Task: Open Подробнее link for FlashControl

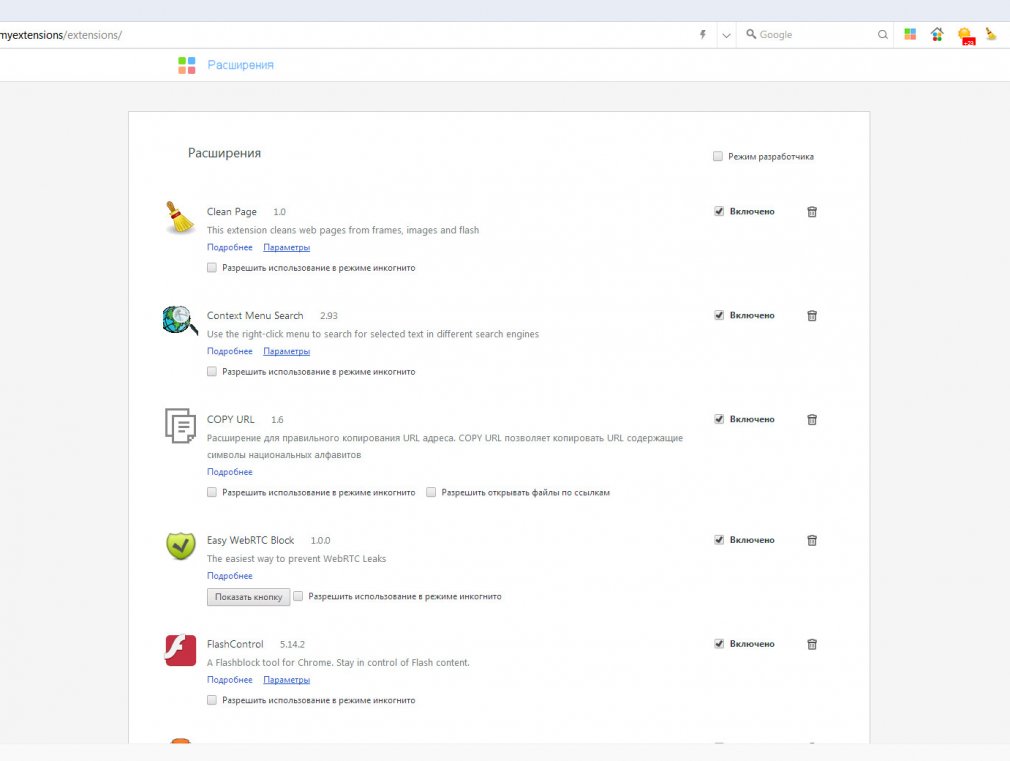Action: coord(229,680)
